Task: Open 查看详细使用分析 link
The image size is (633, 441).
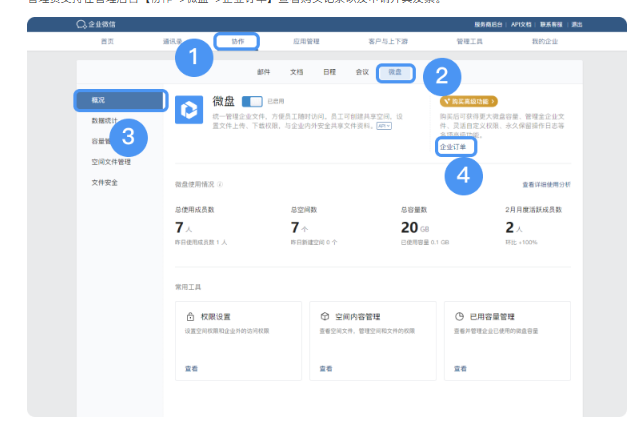Action: [546, 184]
